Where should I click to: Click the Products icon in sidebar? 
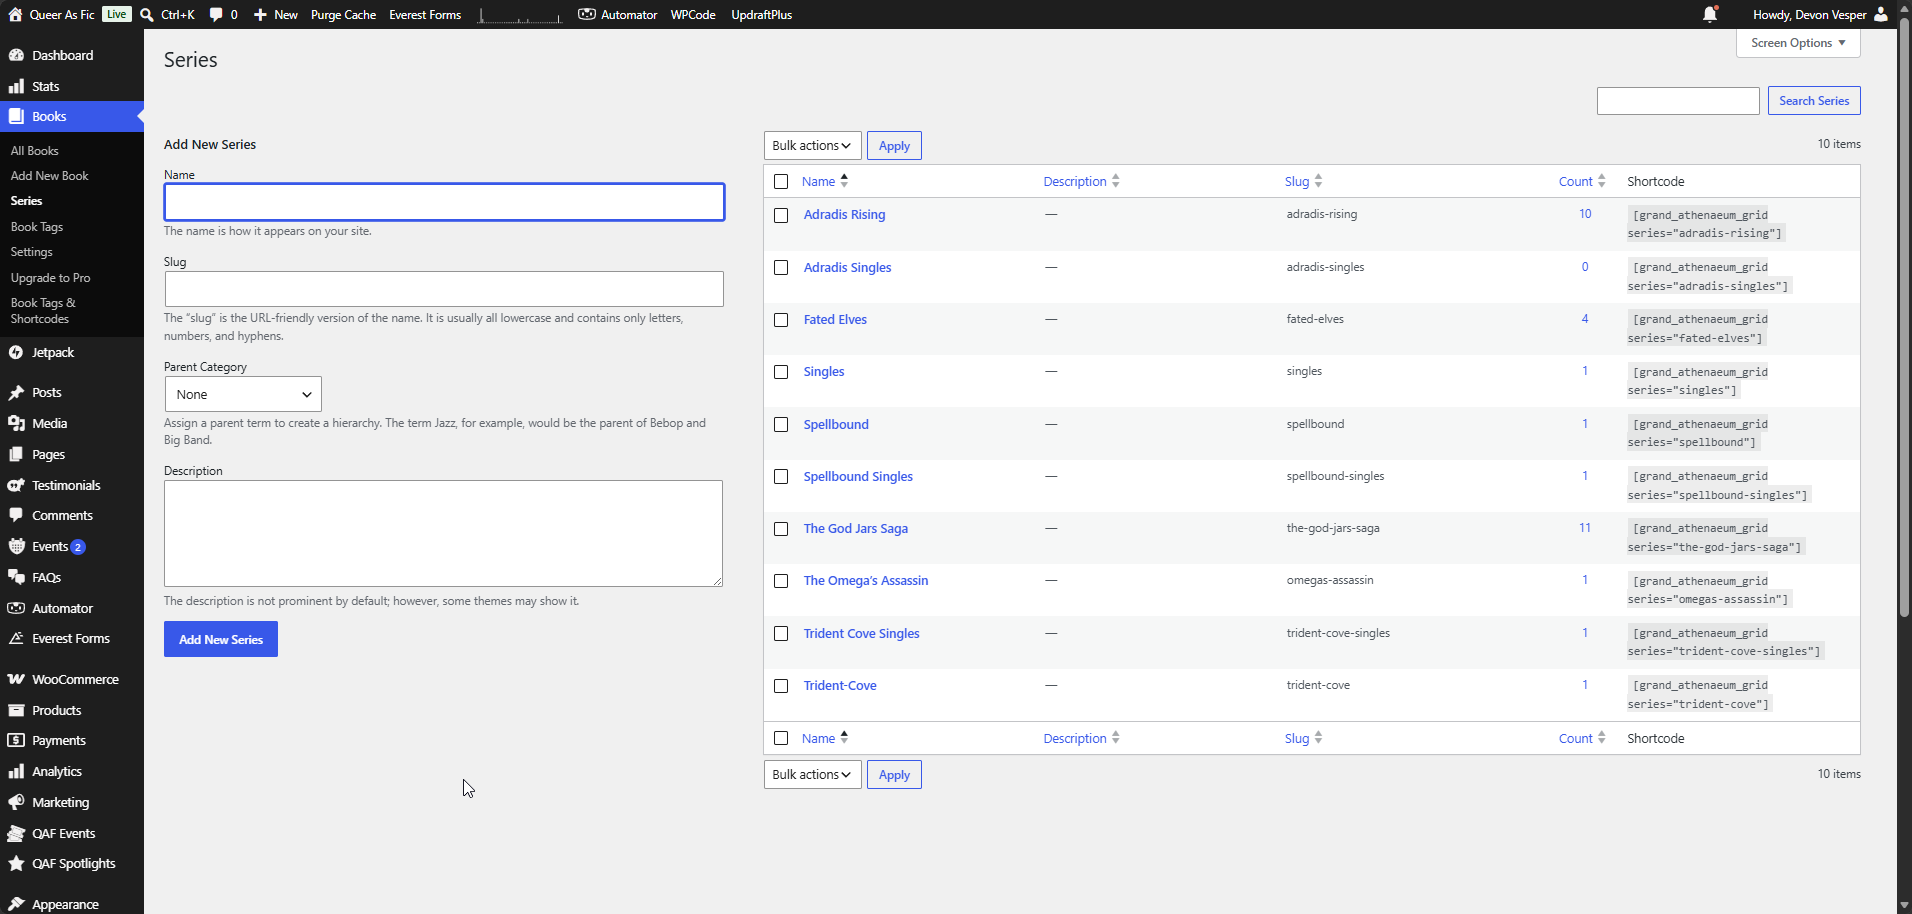point(16,710)
